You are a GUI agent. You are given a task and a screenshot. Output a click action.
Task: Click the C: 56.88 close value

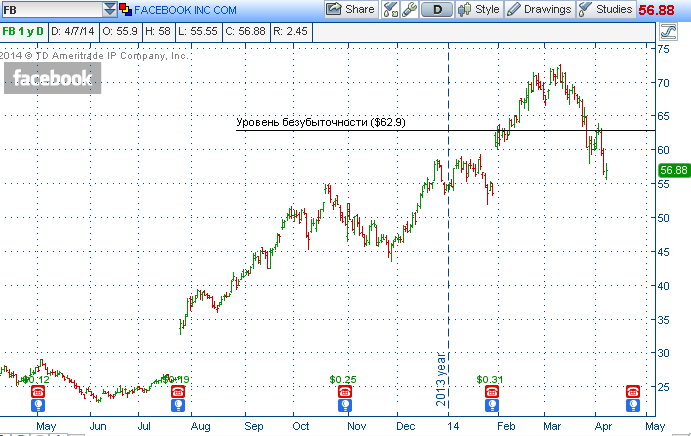(245, 31)
